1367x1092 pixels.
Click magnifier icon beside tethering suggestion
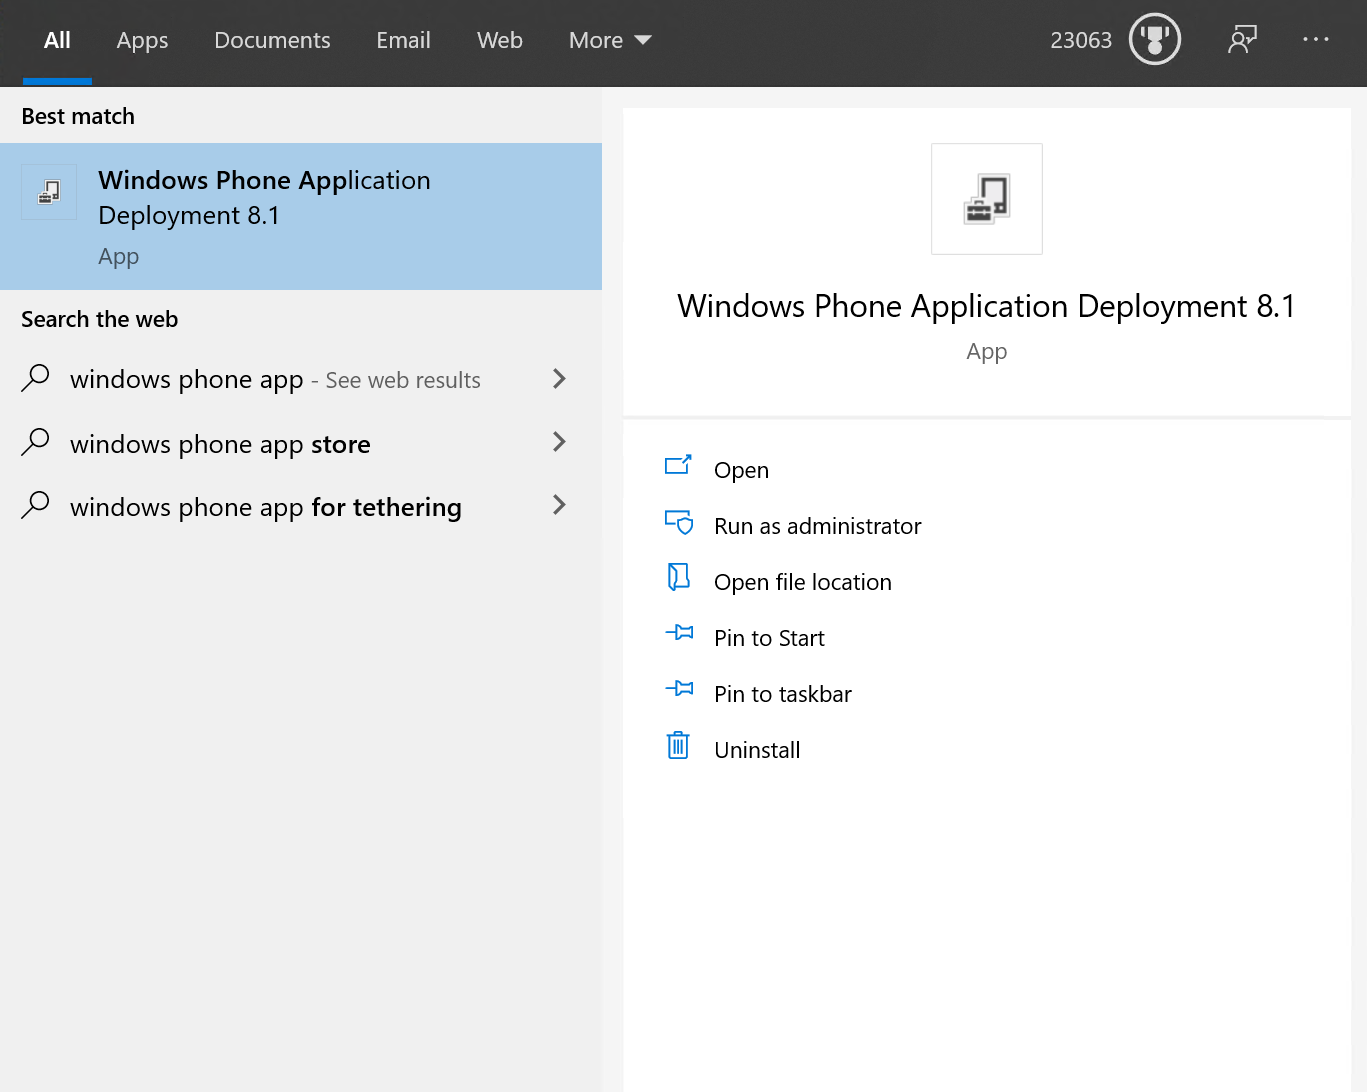coord(36,505)
